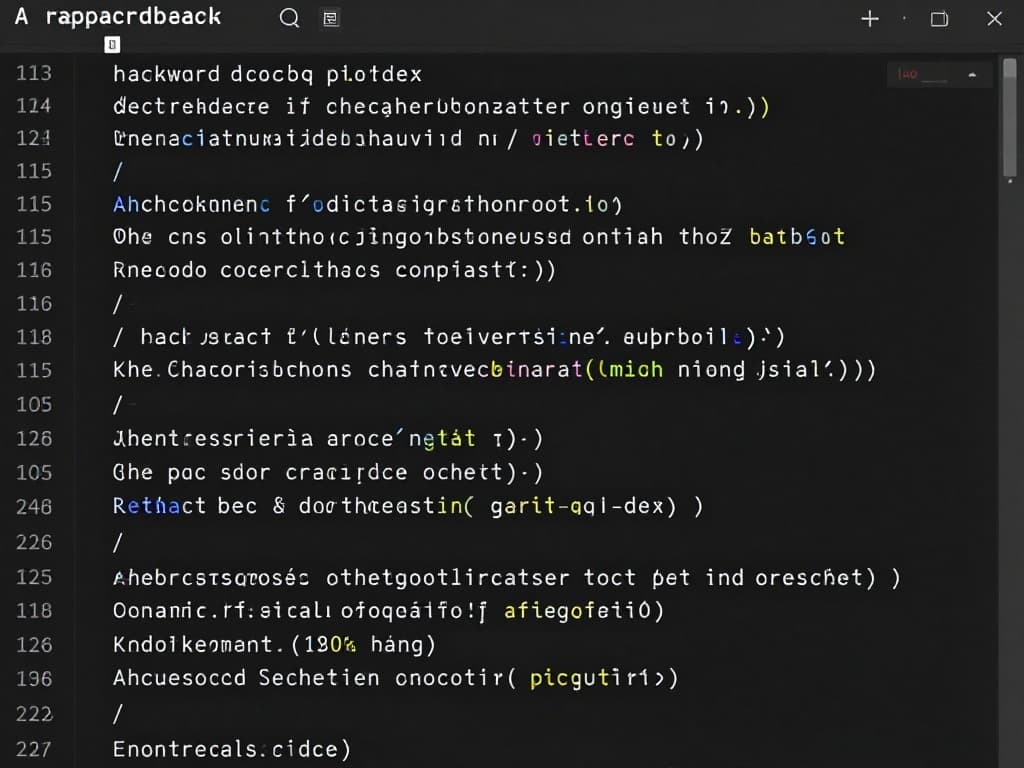Click line number 196
The width and height of the screenshot is (1024, 768).
(x=33, y=679)
